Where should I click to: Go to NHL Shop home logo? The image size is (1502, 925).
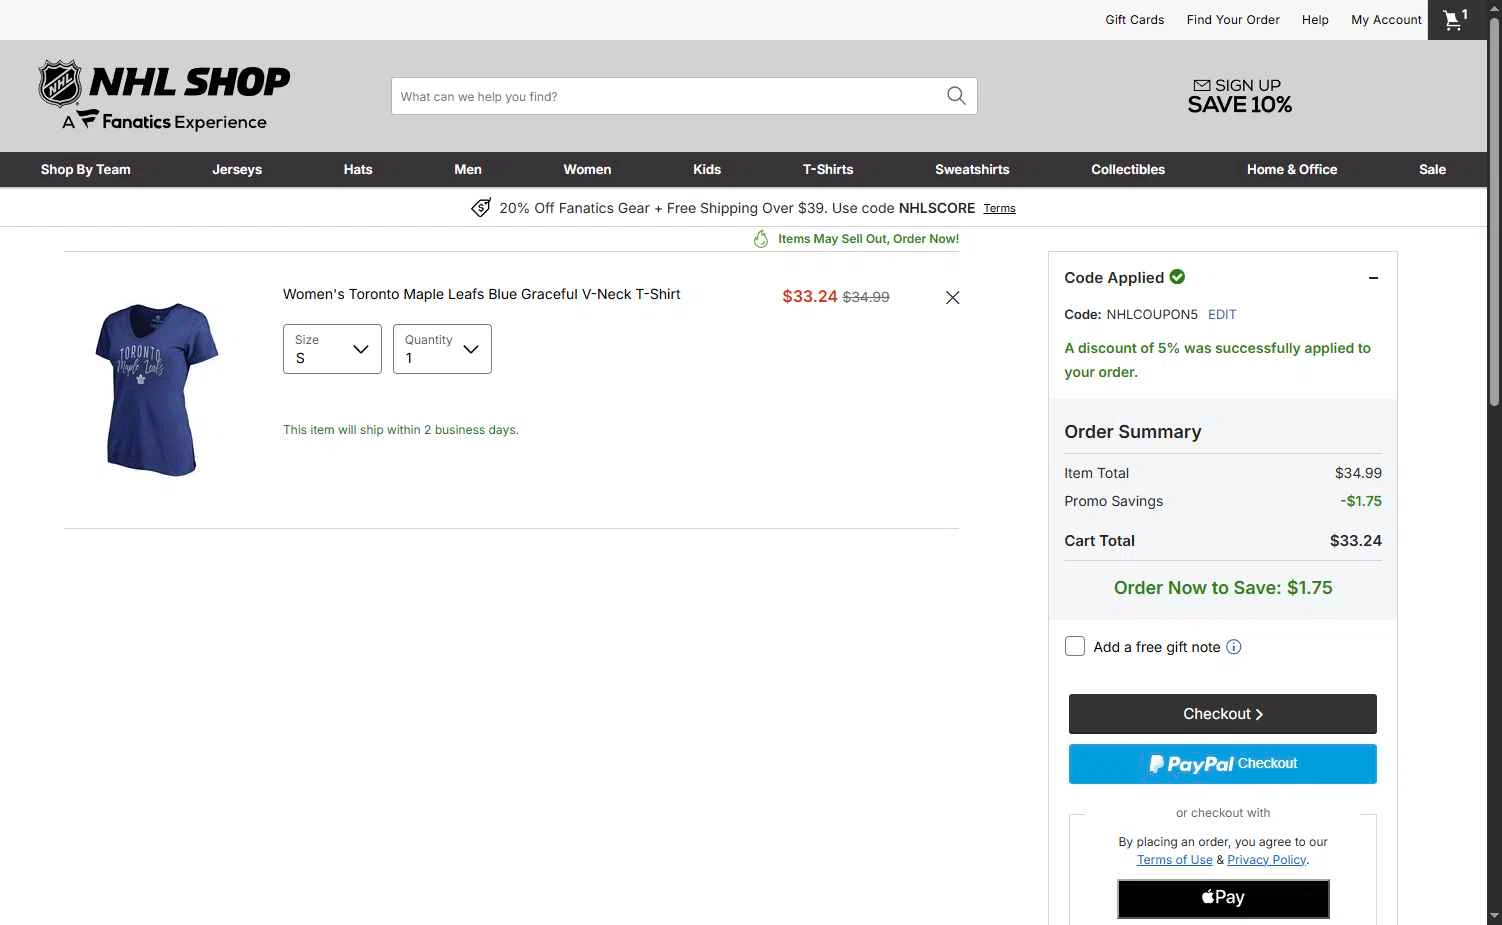pos(164,96)
